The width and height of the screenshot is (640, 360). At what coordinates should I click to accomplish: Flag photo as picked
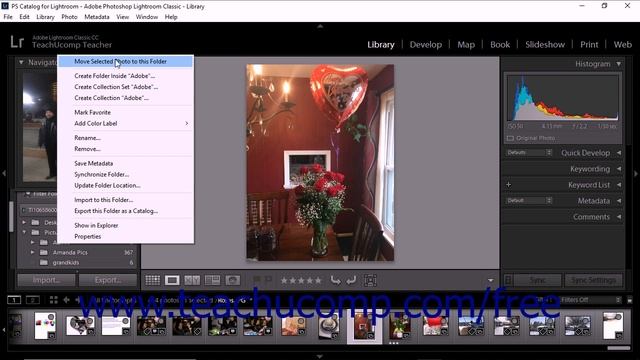[257, 280]
